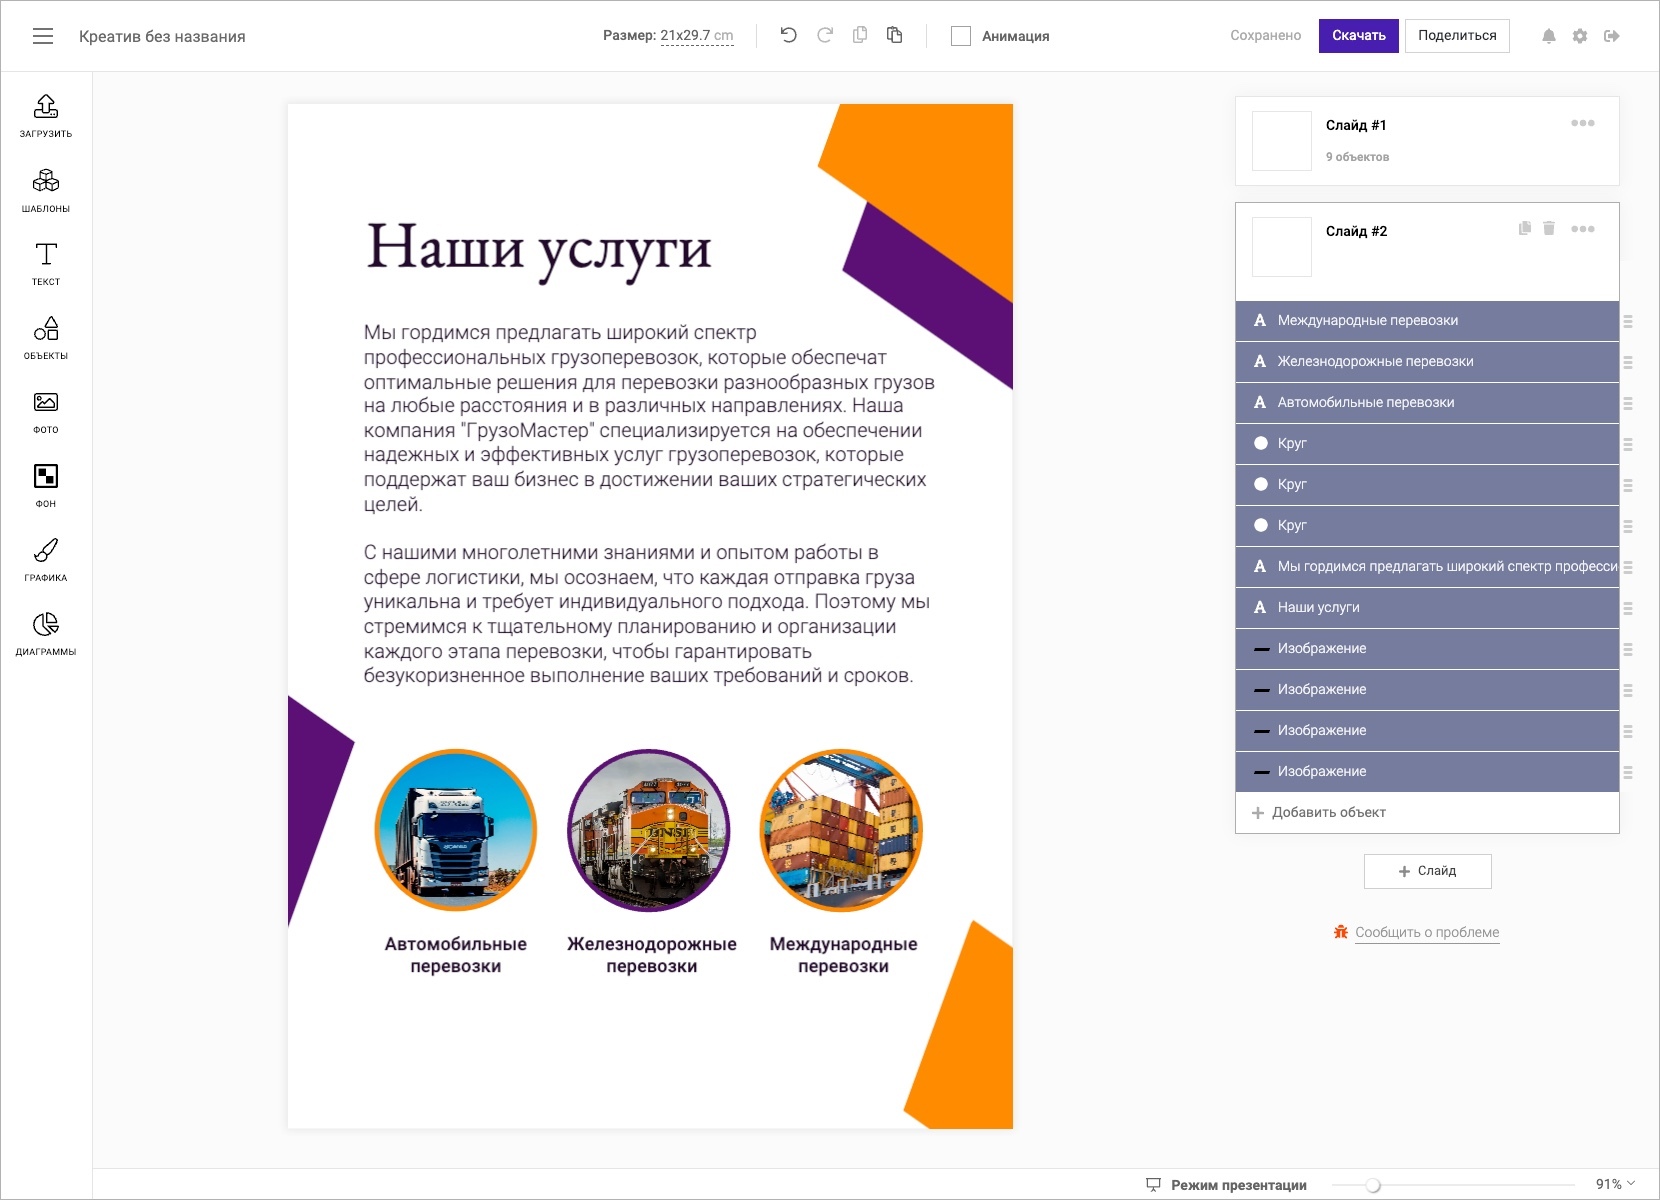Open the Фон background panel
Screen dimensions: 1660x1200
click(46, 486)
